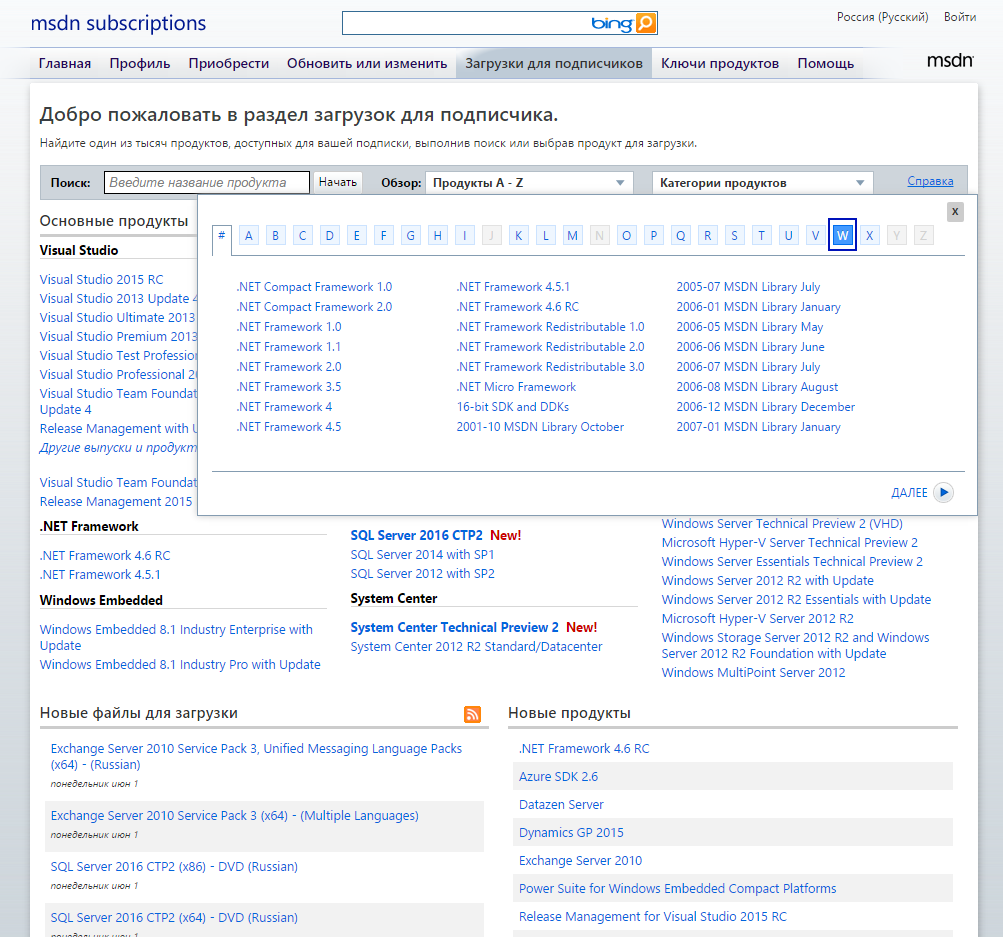Click the msdn logo at top right
Screen dimensions: 1003x937
(x=950, y=61)
